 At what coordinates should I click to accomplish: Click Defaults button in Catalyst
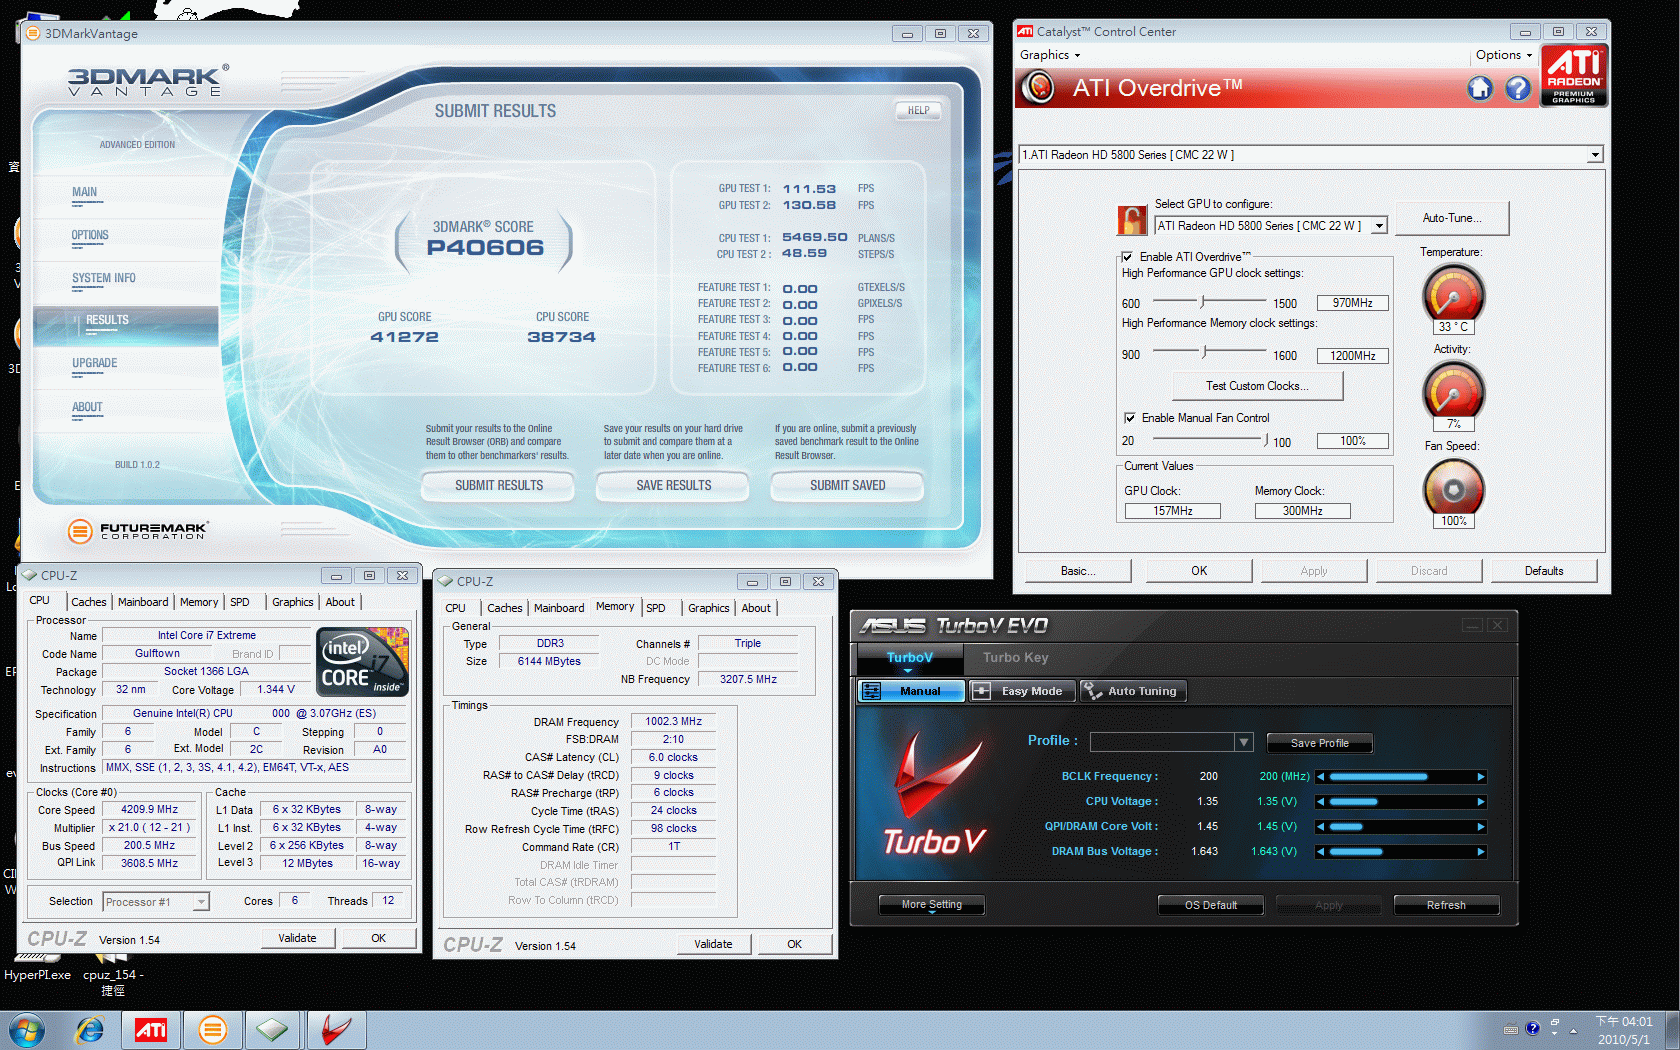point(1544,571)
